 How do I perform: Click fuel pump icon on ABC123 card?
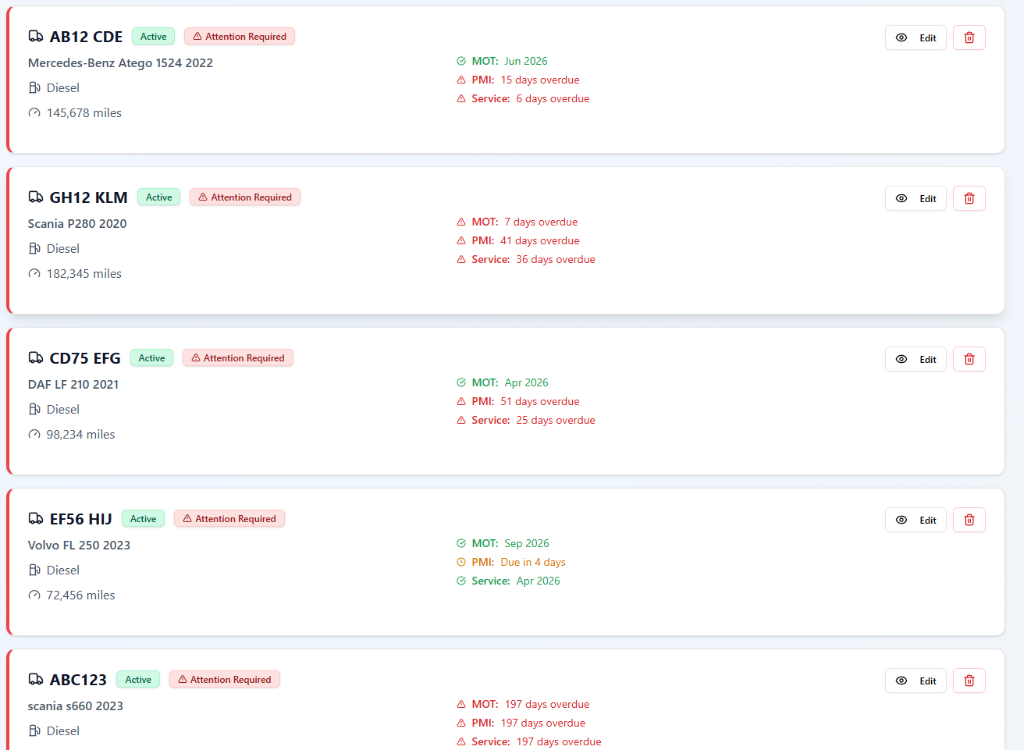(35, 730)
